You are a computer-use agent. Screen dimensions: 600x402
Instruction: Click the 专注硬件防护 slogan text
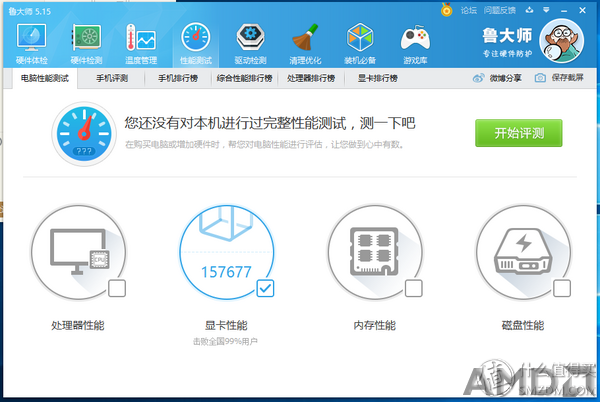(x=507, y=54)
